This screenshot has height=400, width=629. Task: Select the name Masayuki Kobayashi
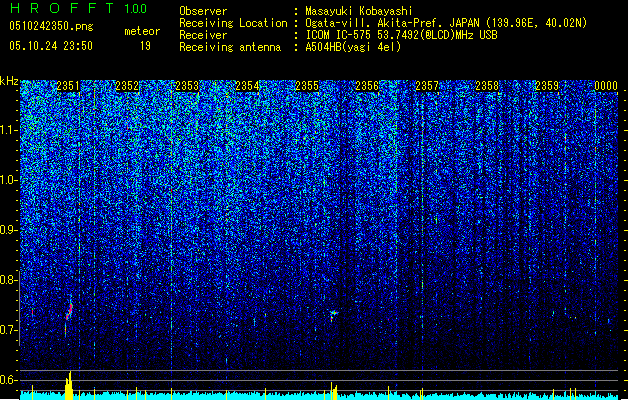click(x=359, y=11)
